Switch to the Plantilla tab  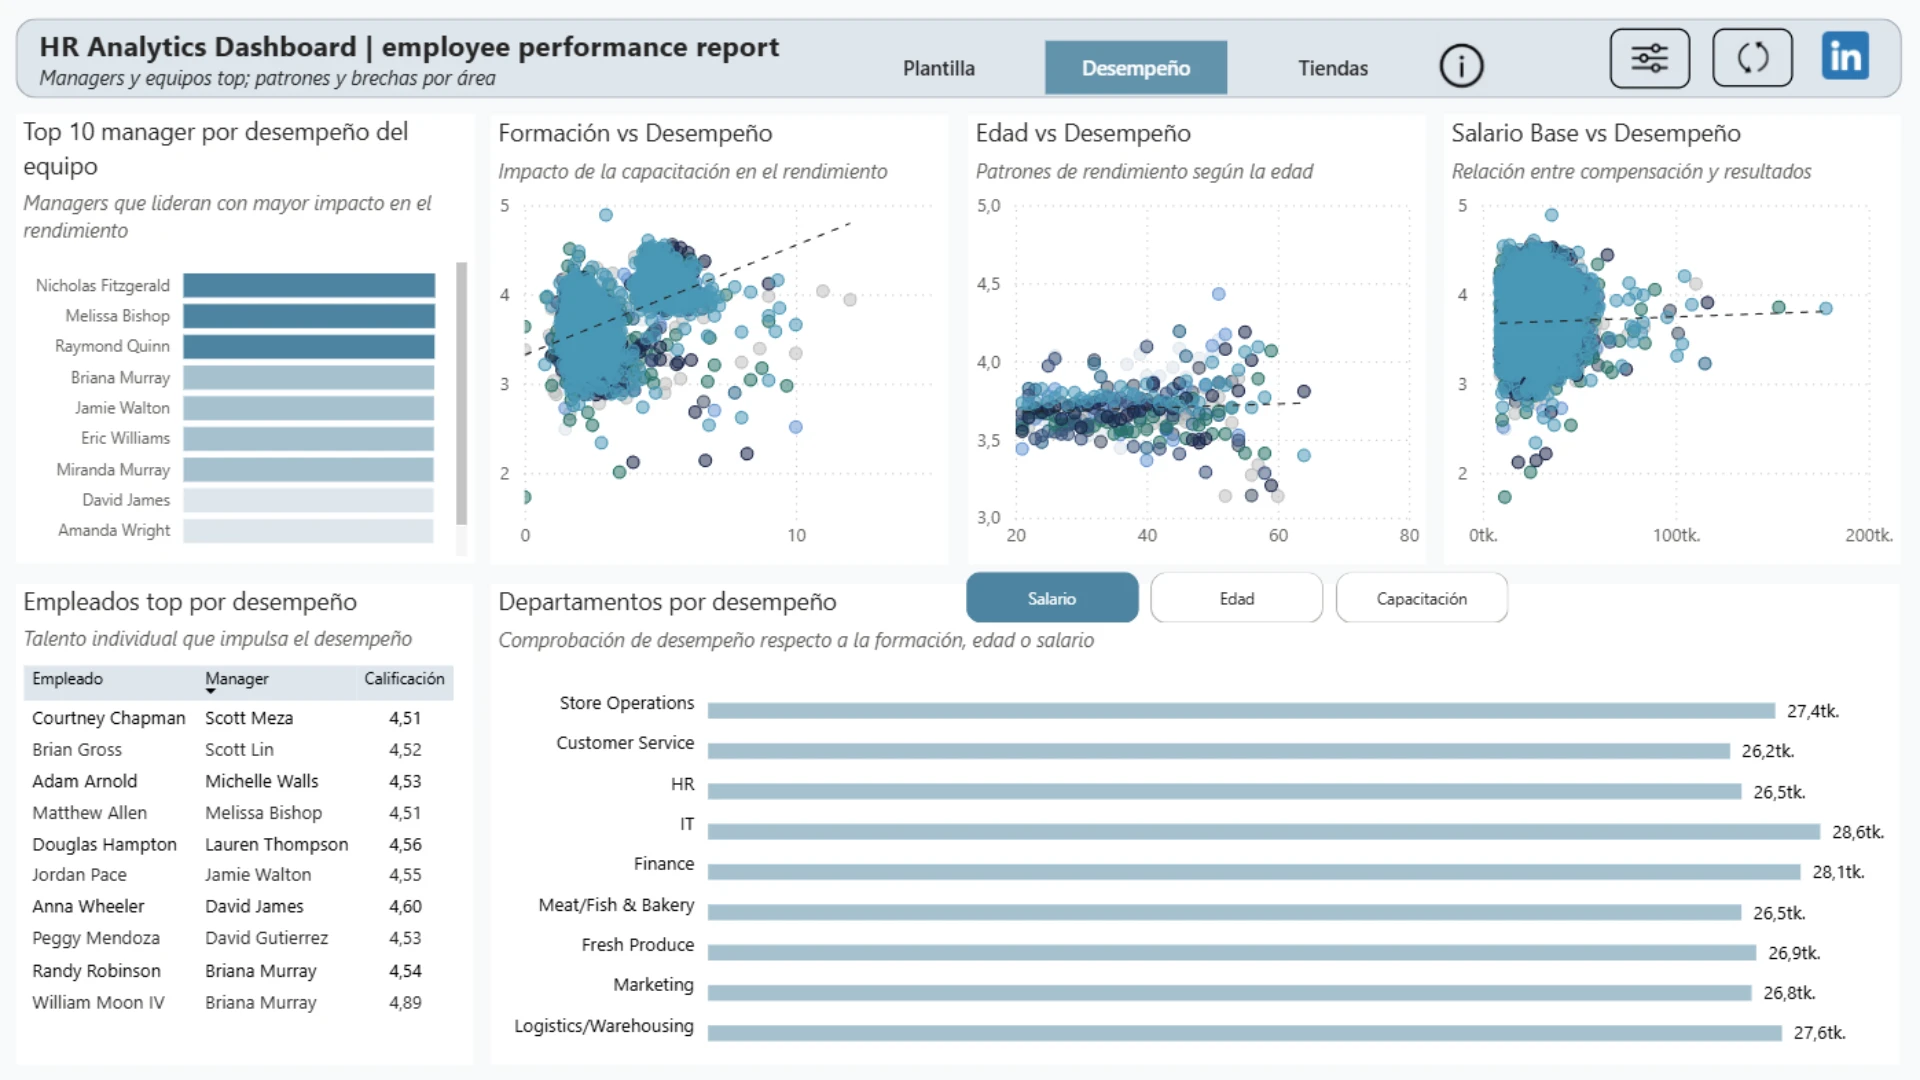938,68
